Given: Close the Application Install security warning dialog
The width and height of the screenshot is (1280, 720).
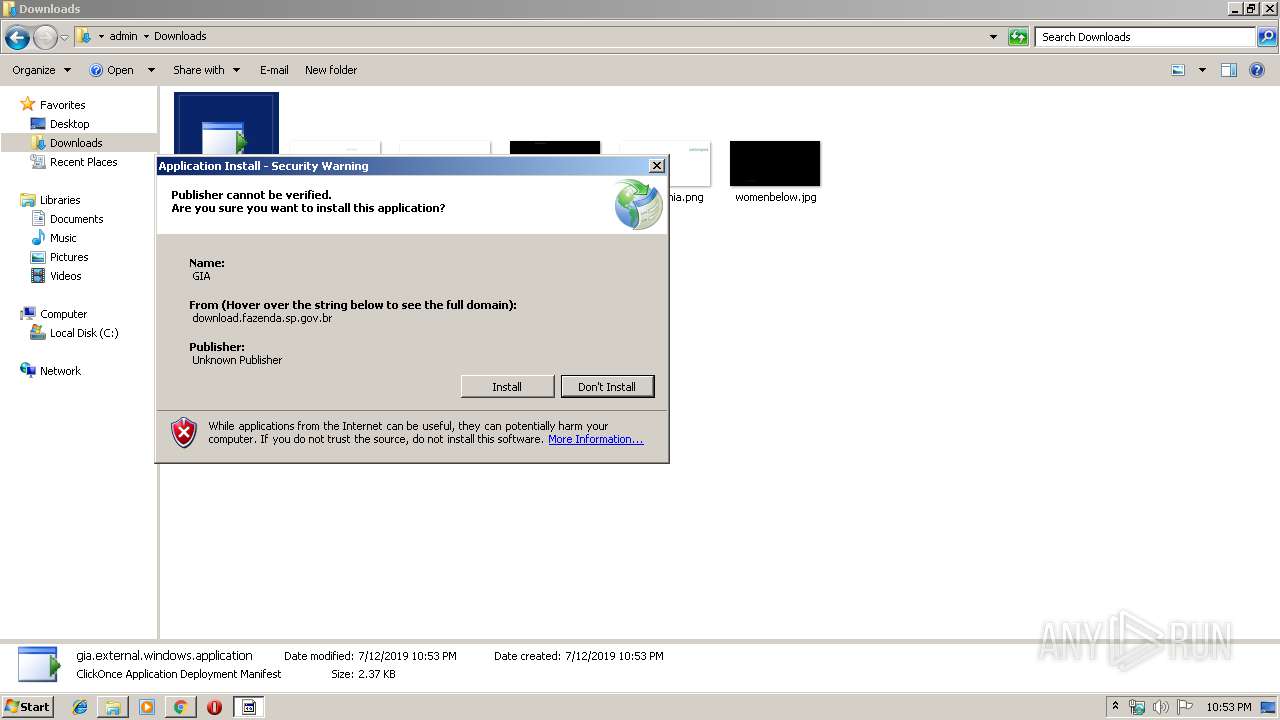Looking at the screenshot, I should pyautogui.click(x=656, y=166).
